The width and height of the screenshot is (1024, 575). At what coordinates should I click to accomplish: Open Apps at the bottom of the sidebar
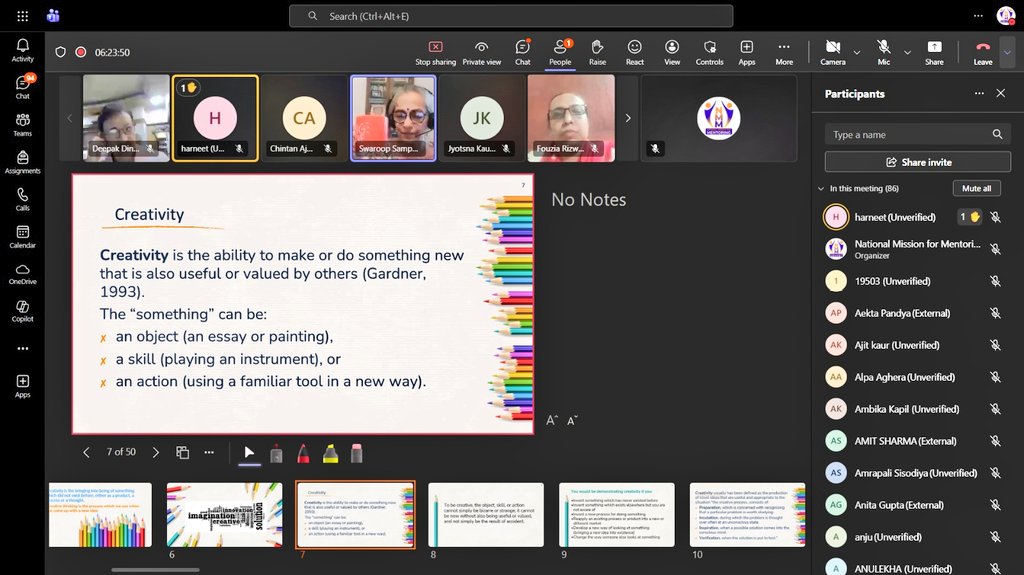(22, 386)
